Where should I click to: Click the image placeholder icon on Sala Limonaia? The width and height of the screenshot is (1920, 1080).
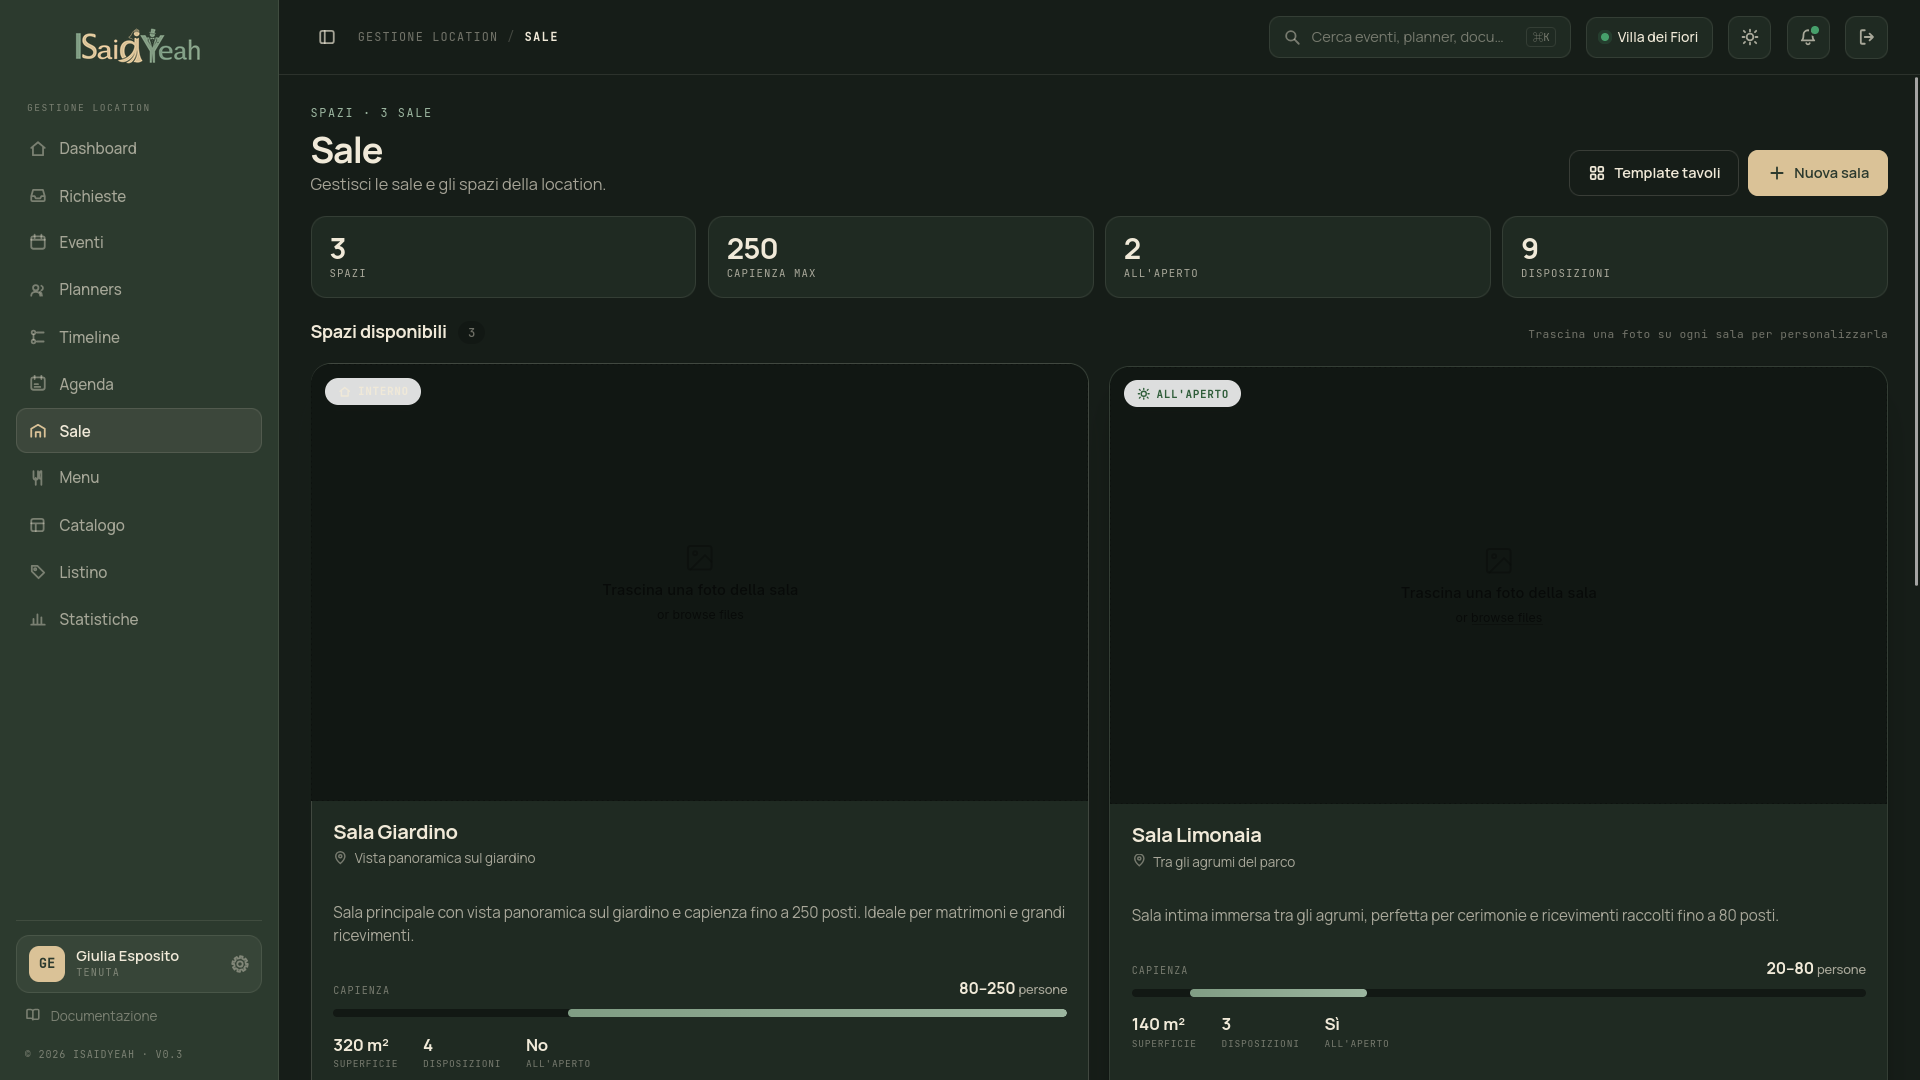[1498, 561]
